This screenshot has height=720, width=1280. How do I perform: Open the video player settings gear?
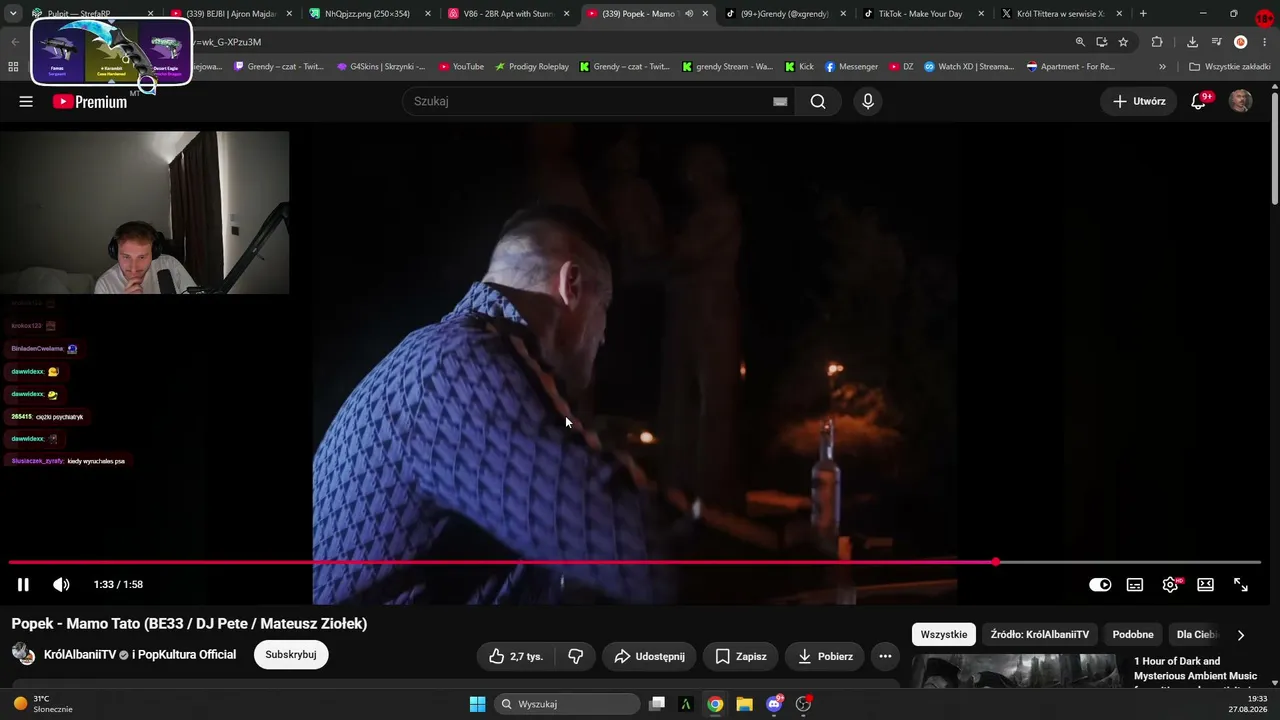coord(1170,585)
